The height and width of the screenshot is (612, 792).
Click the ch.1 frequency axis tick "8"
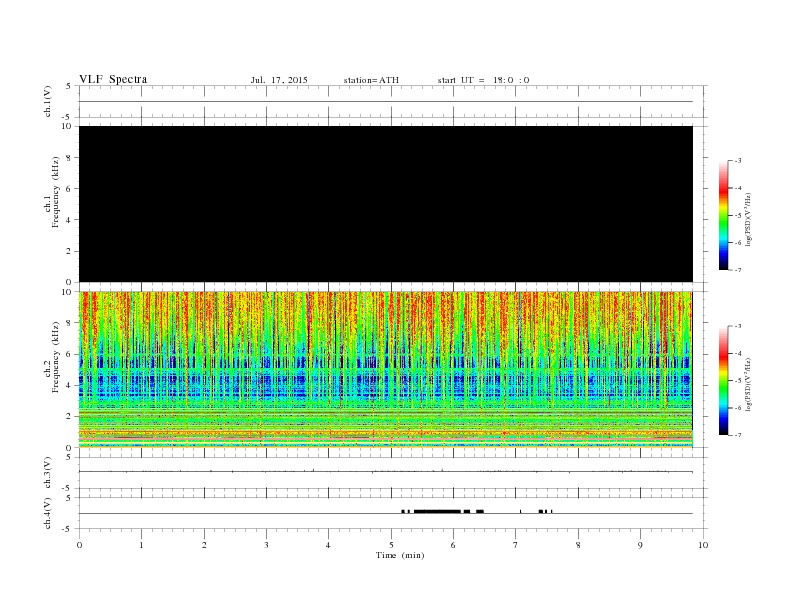click(69, 158)
